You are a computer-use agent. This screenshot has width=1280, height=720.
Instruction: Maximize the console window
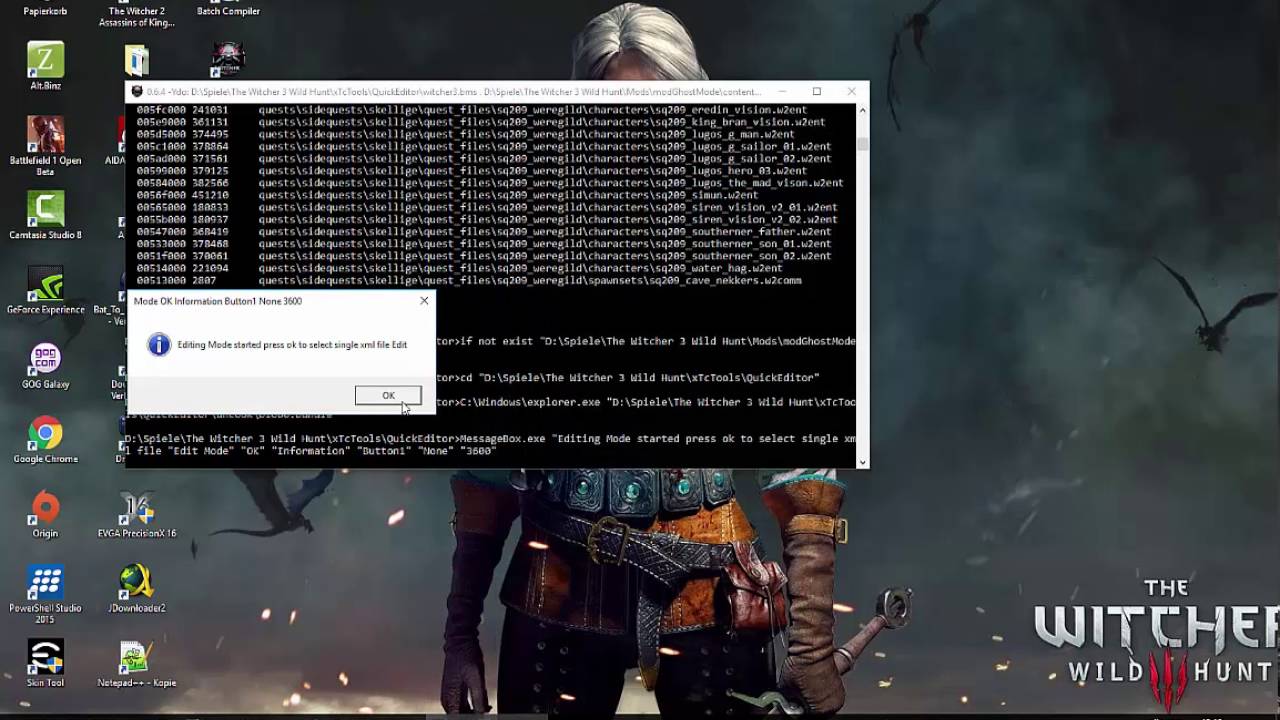(817, 92)
